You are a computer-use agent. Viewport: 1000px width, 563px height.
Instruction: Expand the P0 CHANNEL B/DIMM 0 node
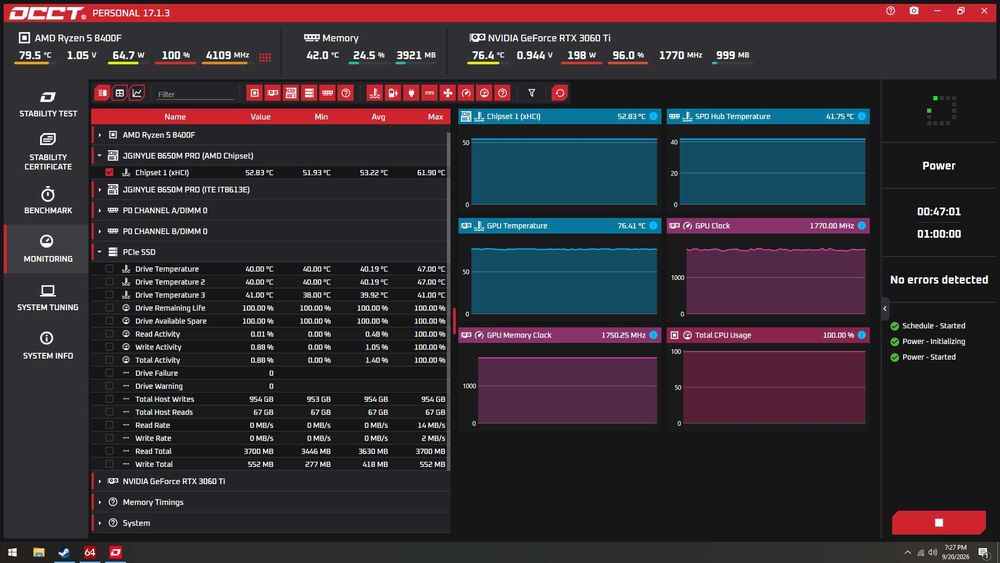[x=99, y=231]
